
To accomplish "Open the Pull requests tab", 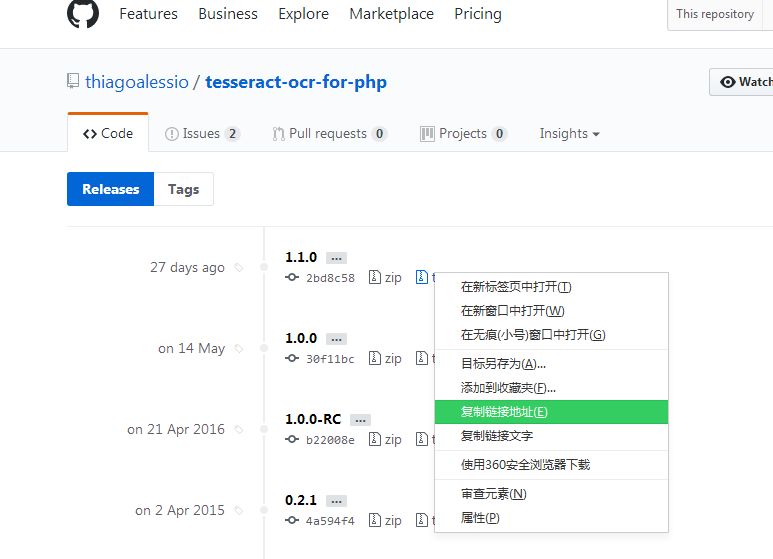I will tap(329, 134).
